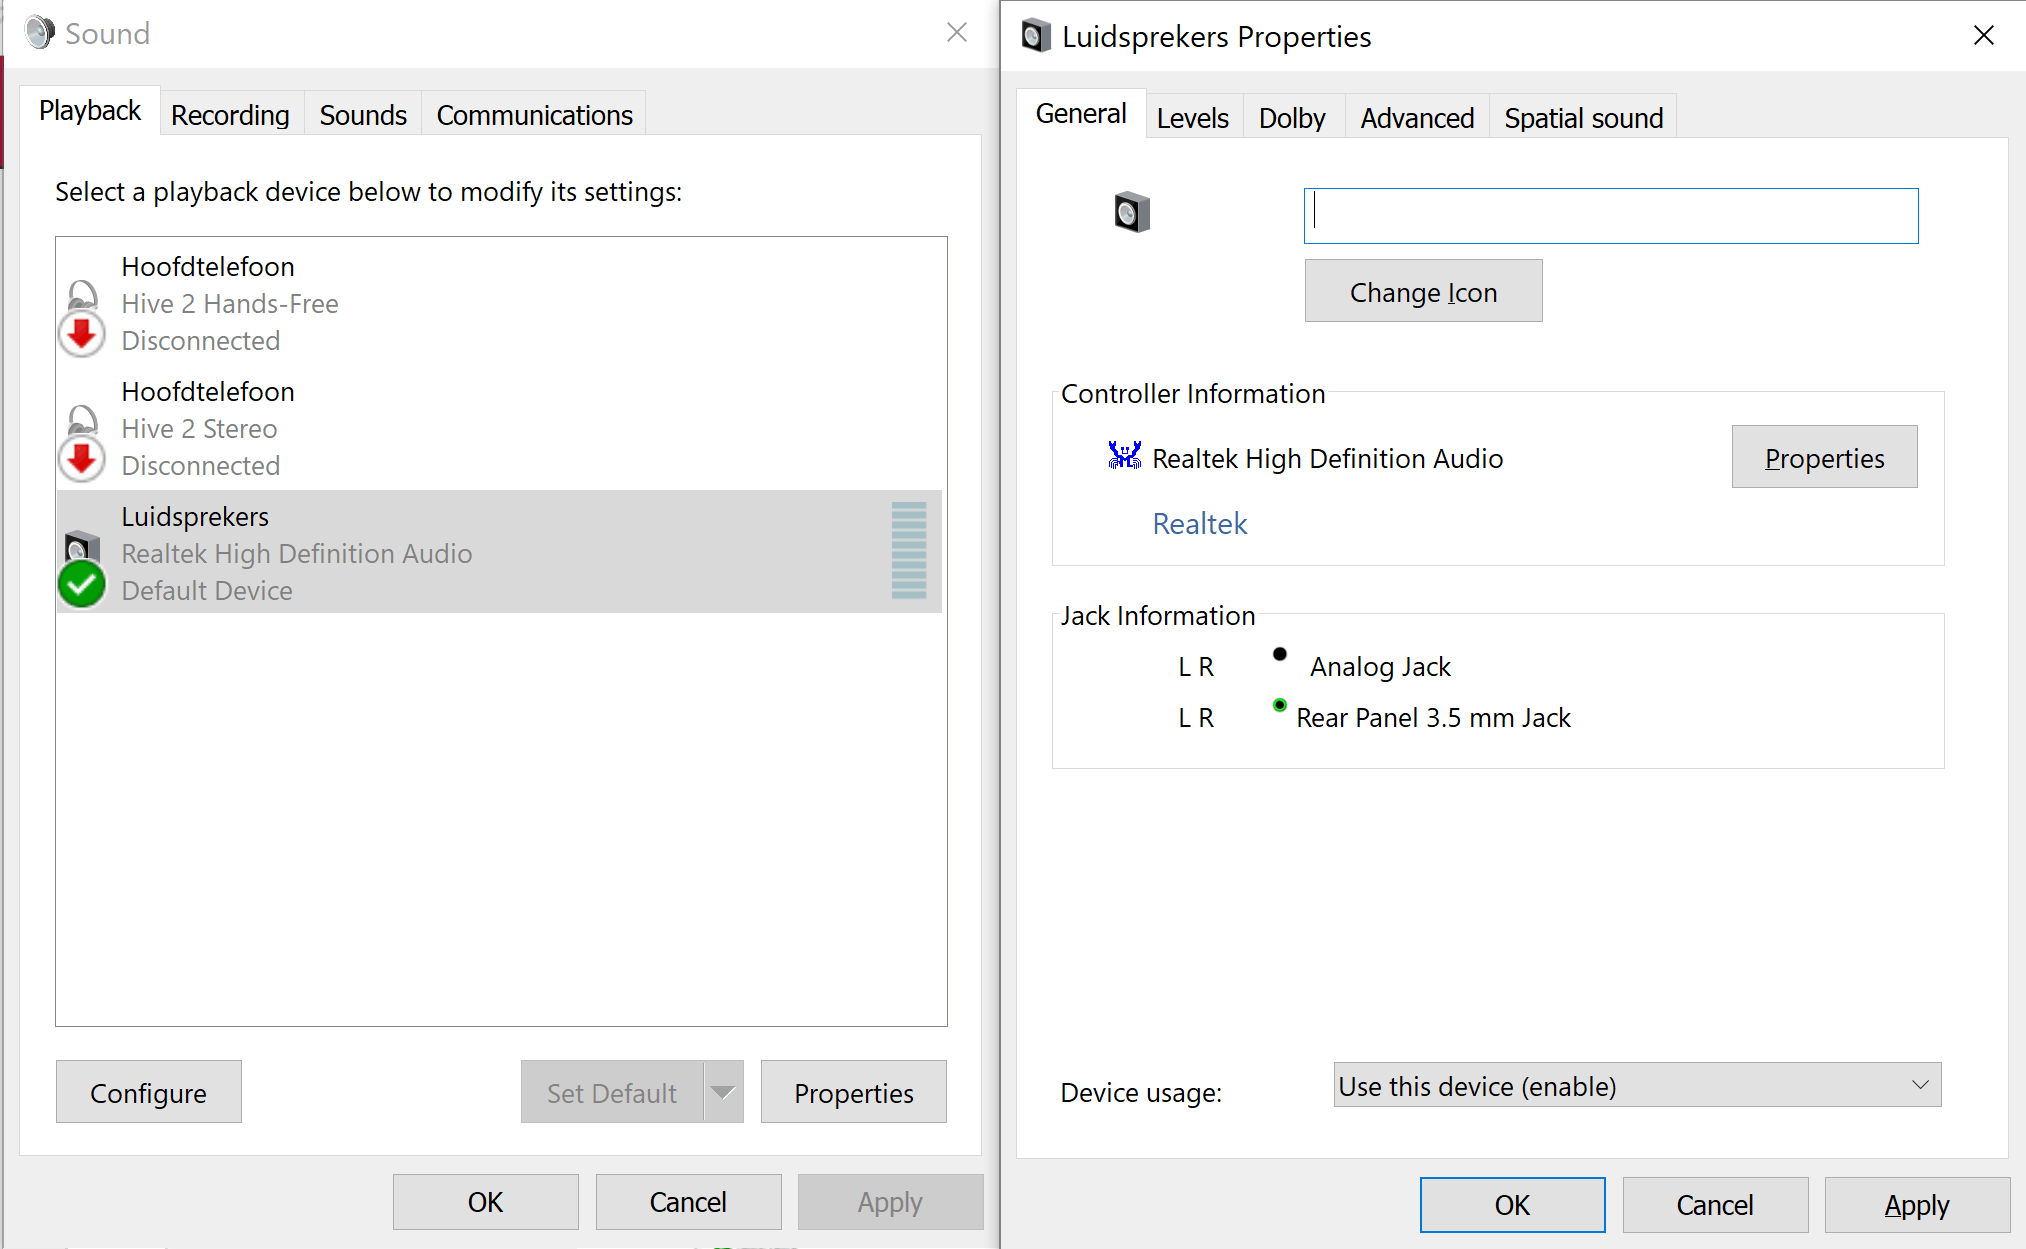Viewport: 2026px width, 1249px height.
Task: Click the Realtek crab controller icon
Action: 1124,456
